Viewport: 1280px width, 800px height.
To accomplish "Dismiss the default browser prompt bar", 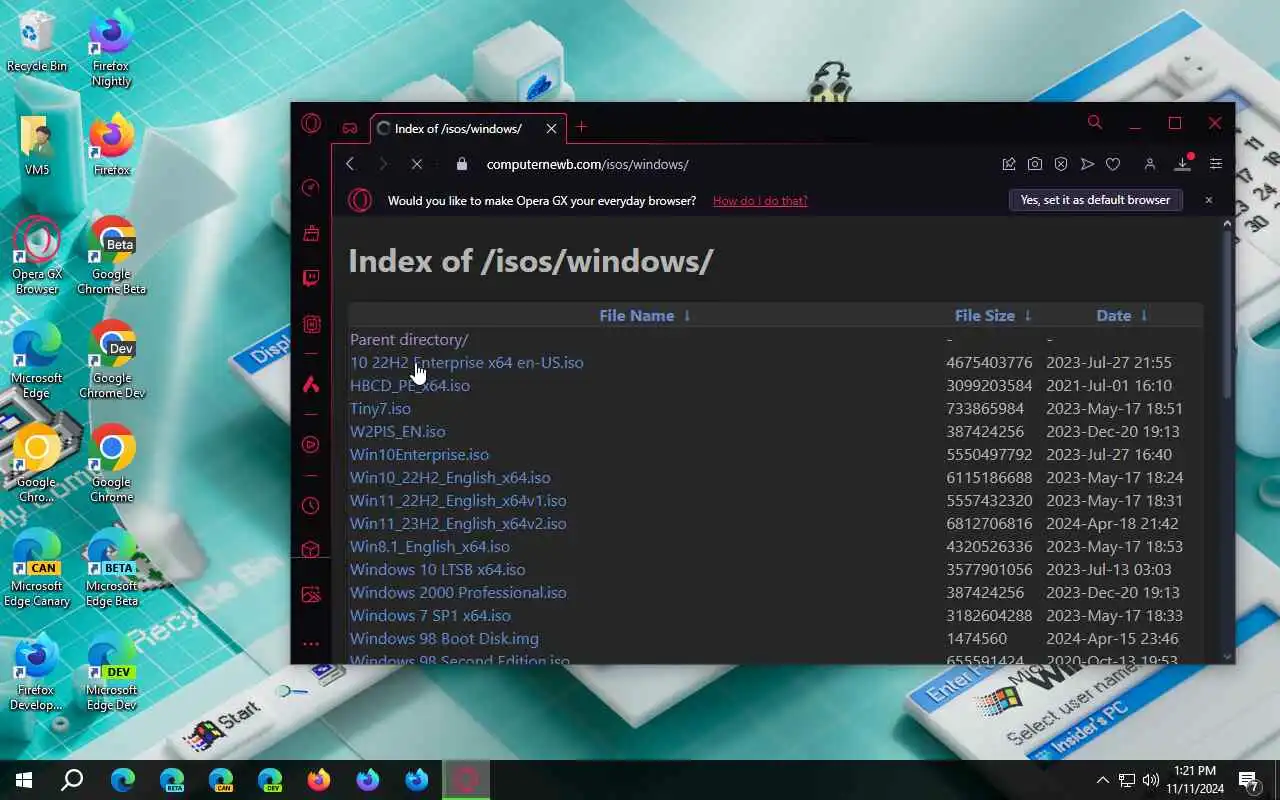I will click(1208, 200).
